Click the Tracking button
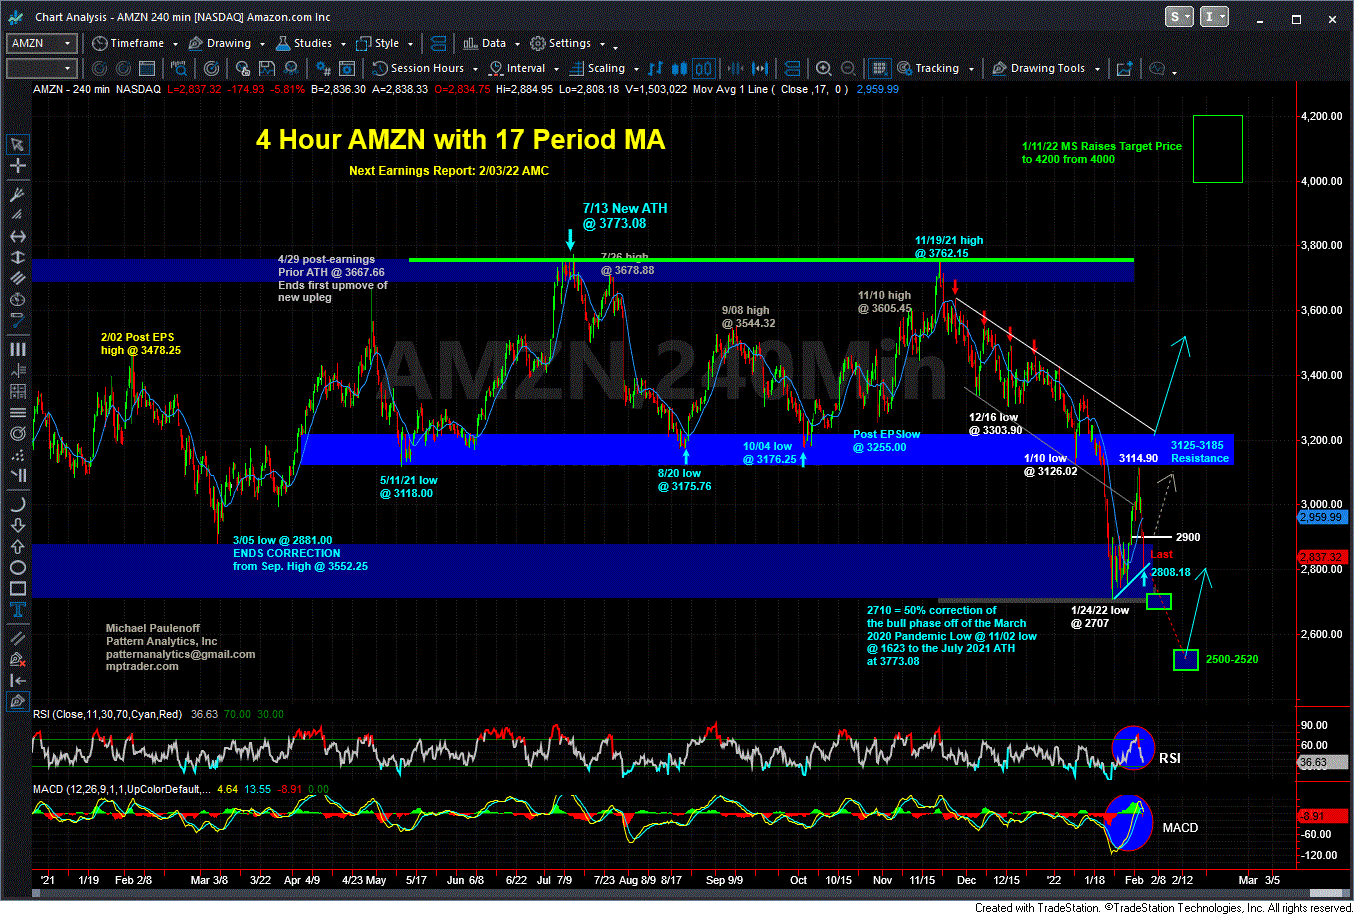1354x914 pixels. point(928,68)
